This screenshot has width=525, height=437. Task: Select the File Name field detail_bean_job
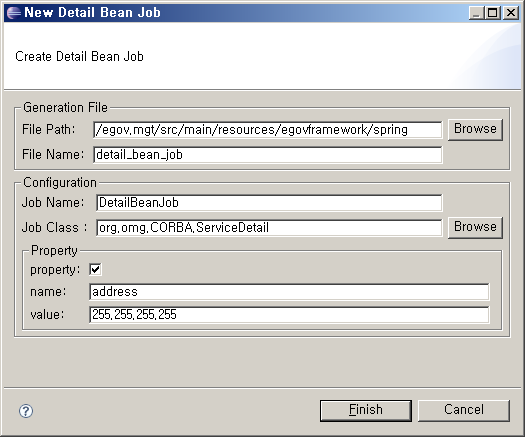click(268, 155)
